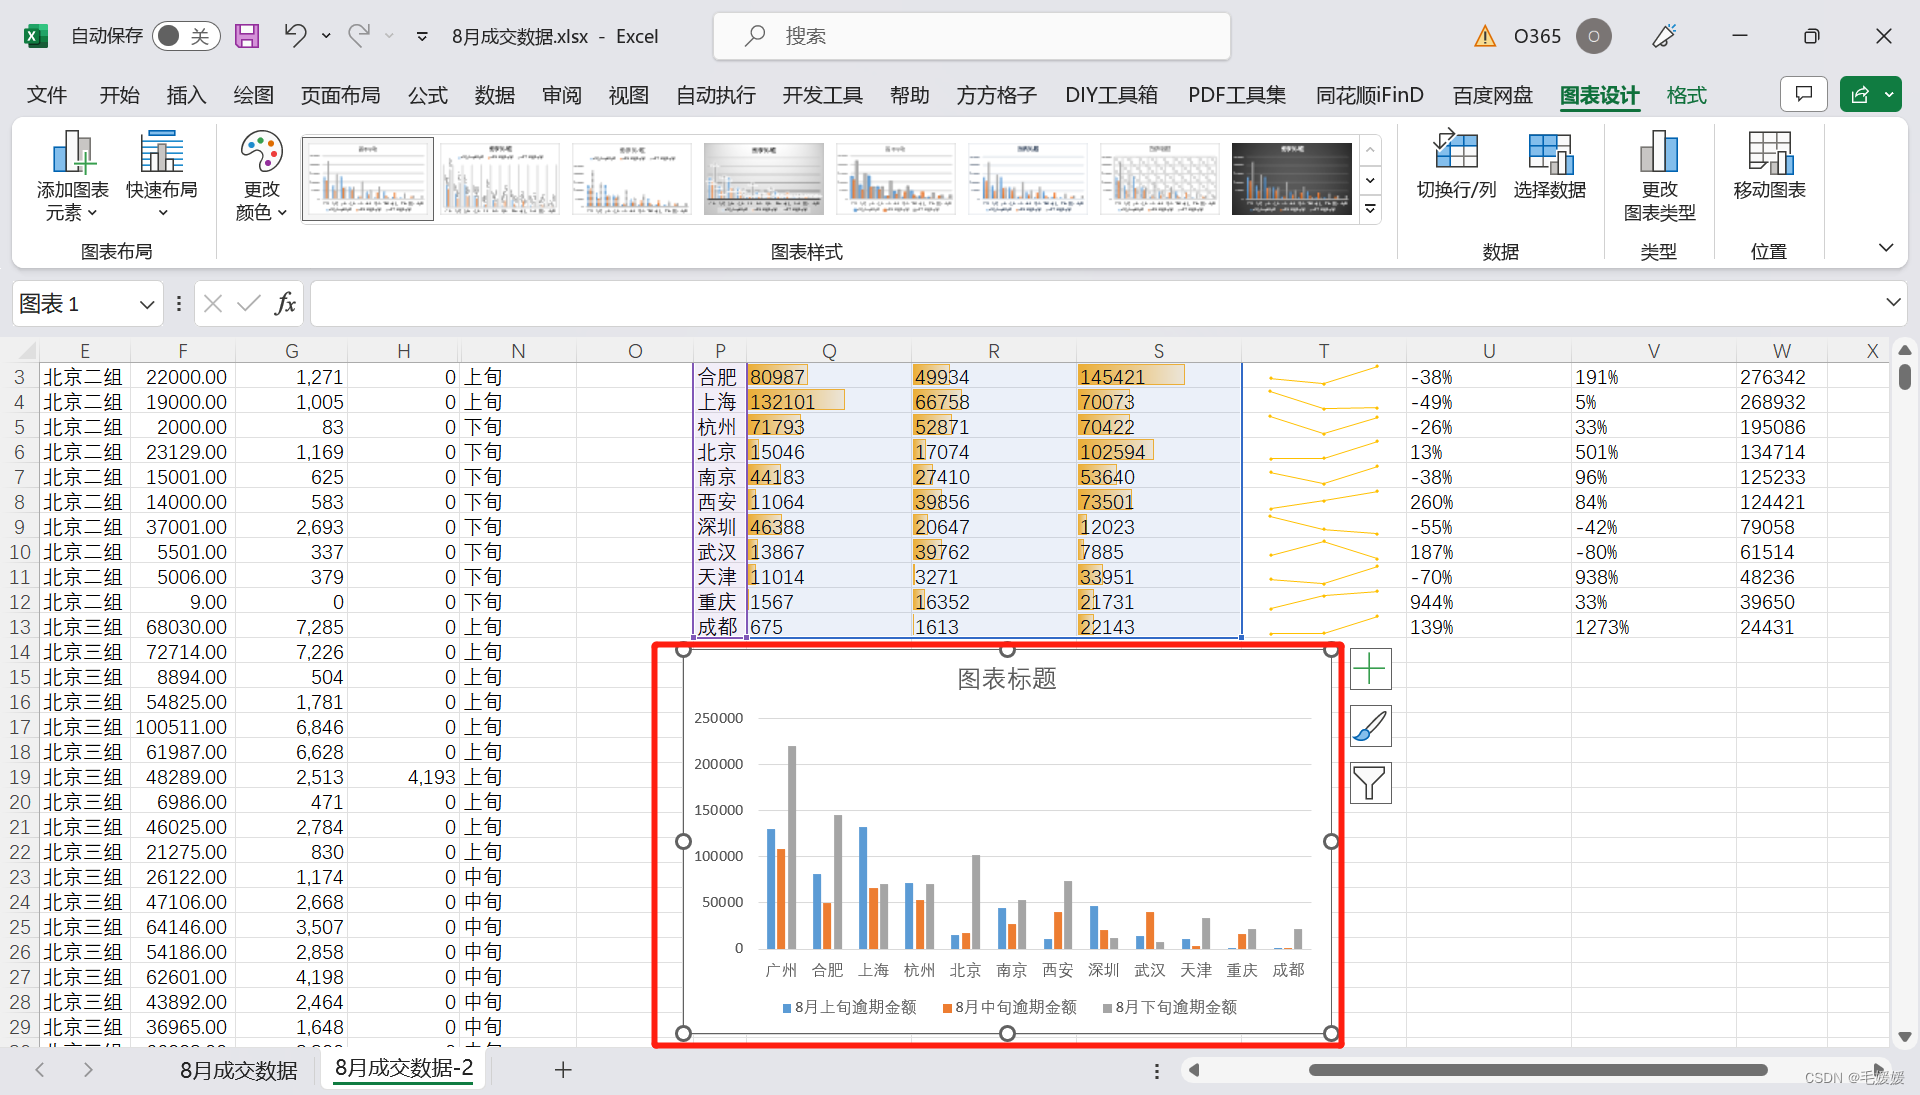The height and width of the screenshot is (1095, 1920).
Task: Click the O365 account avatar
Action: pos(1593,36)
